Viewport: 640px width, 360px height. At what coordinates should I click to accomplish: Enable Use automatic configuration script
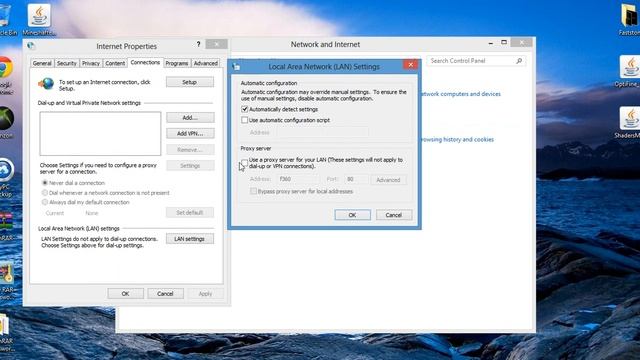point(244,120)
